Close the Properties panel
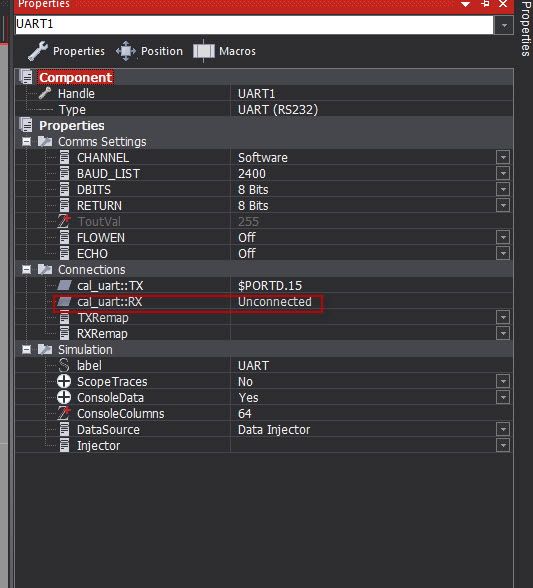This screenshot has width=533, height=588. click(503, 4)
